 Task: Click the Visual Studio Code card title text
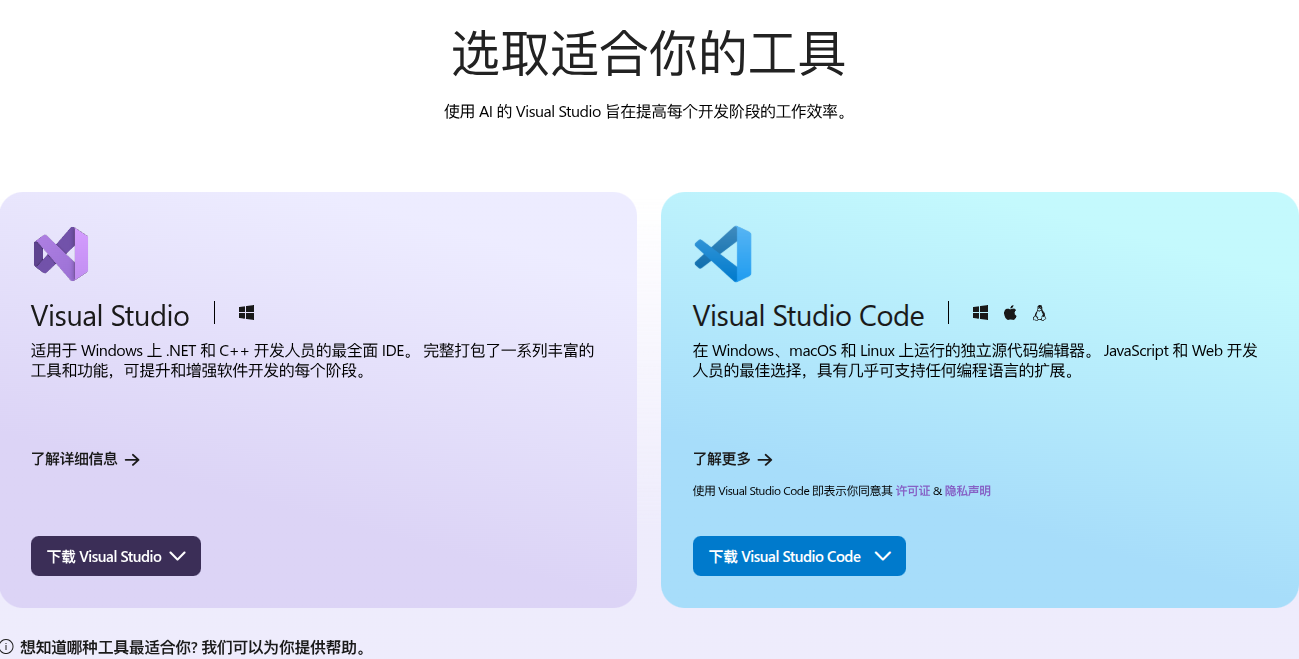click(808, 316)
